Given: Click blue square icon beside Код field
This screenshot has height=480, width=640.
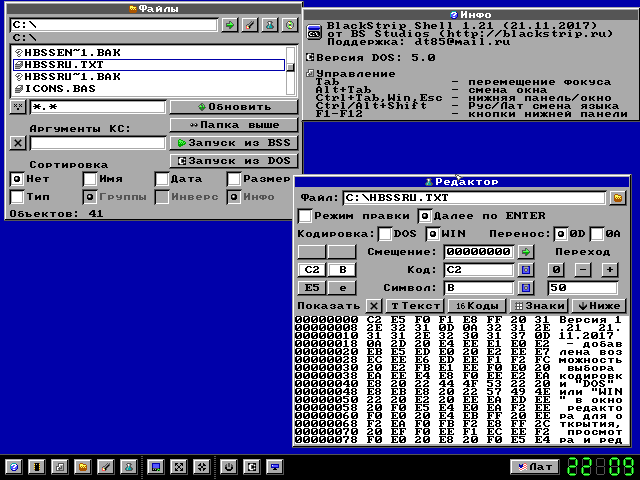Looking at the screenshot, I should pyautogui.click(x=526, y=270).
